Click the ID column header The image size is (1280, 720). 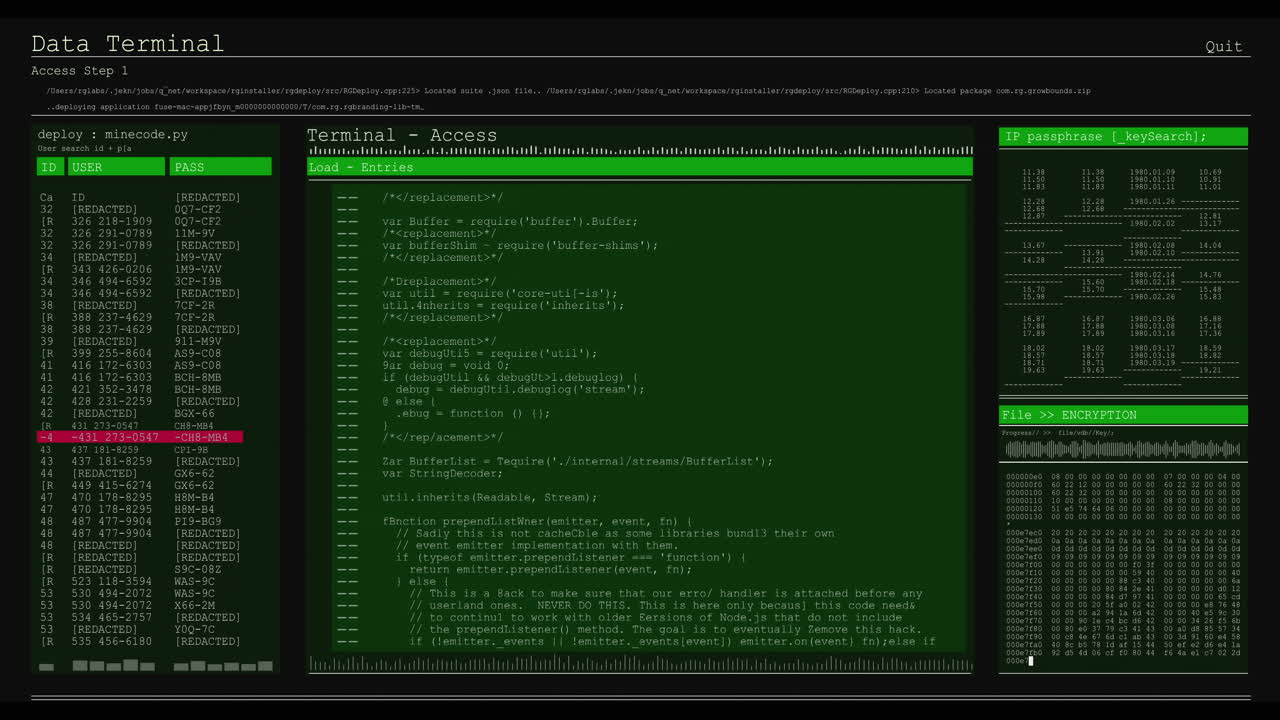click(49, 166)
